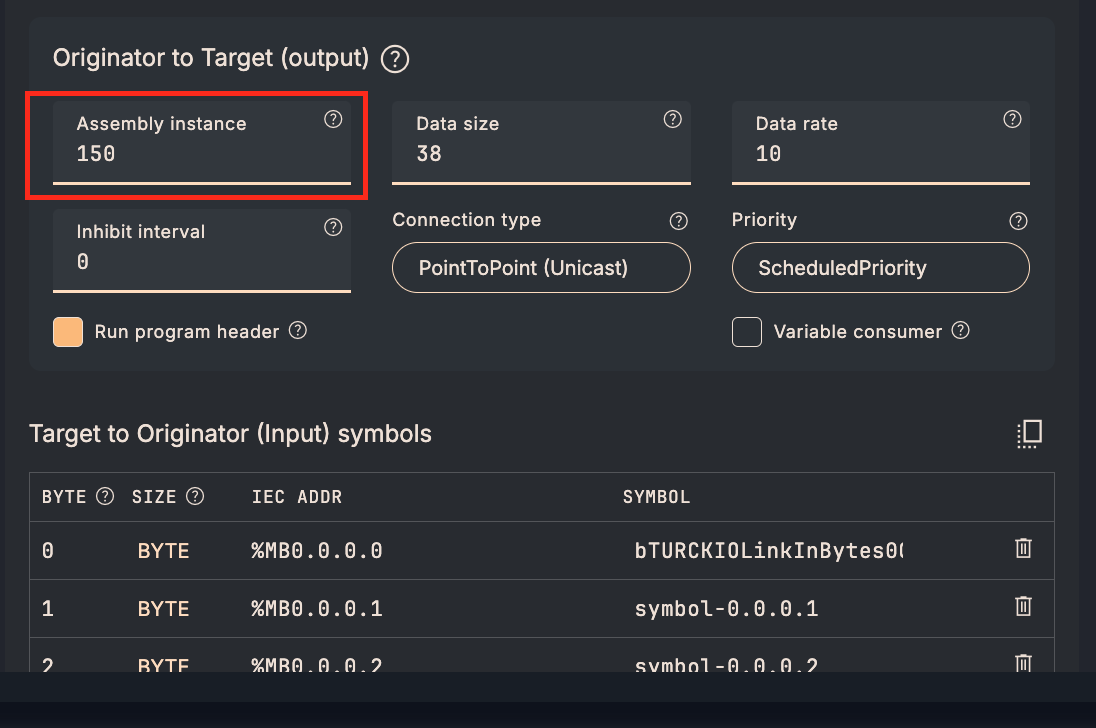This screenshot has height=728, width=1096.
Task: Delete the bTURCKIOLinkInBytes symbol row
Action: tap(1023, 548)
